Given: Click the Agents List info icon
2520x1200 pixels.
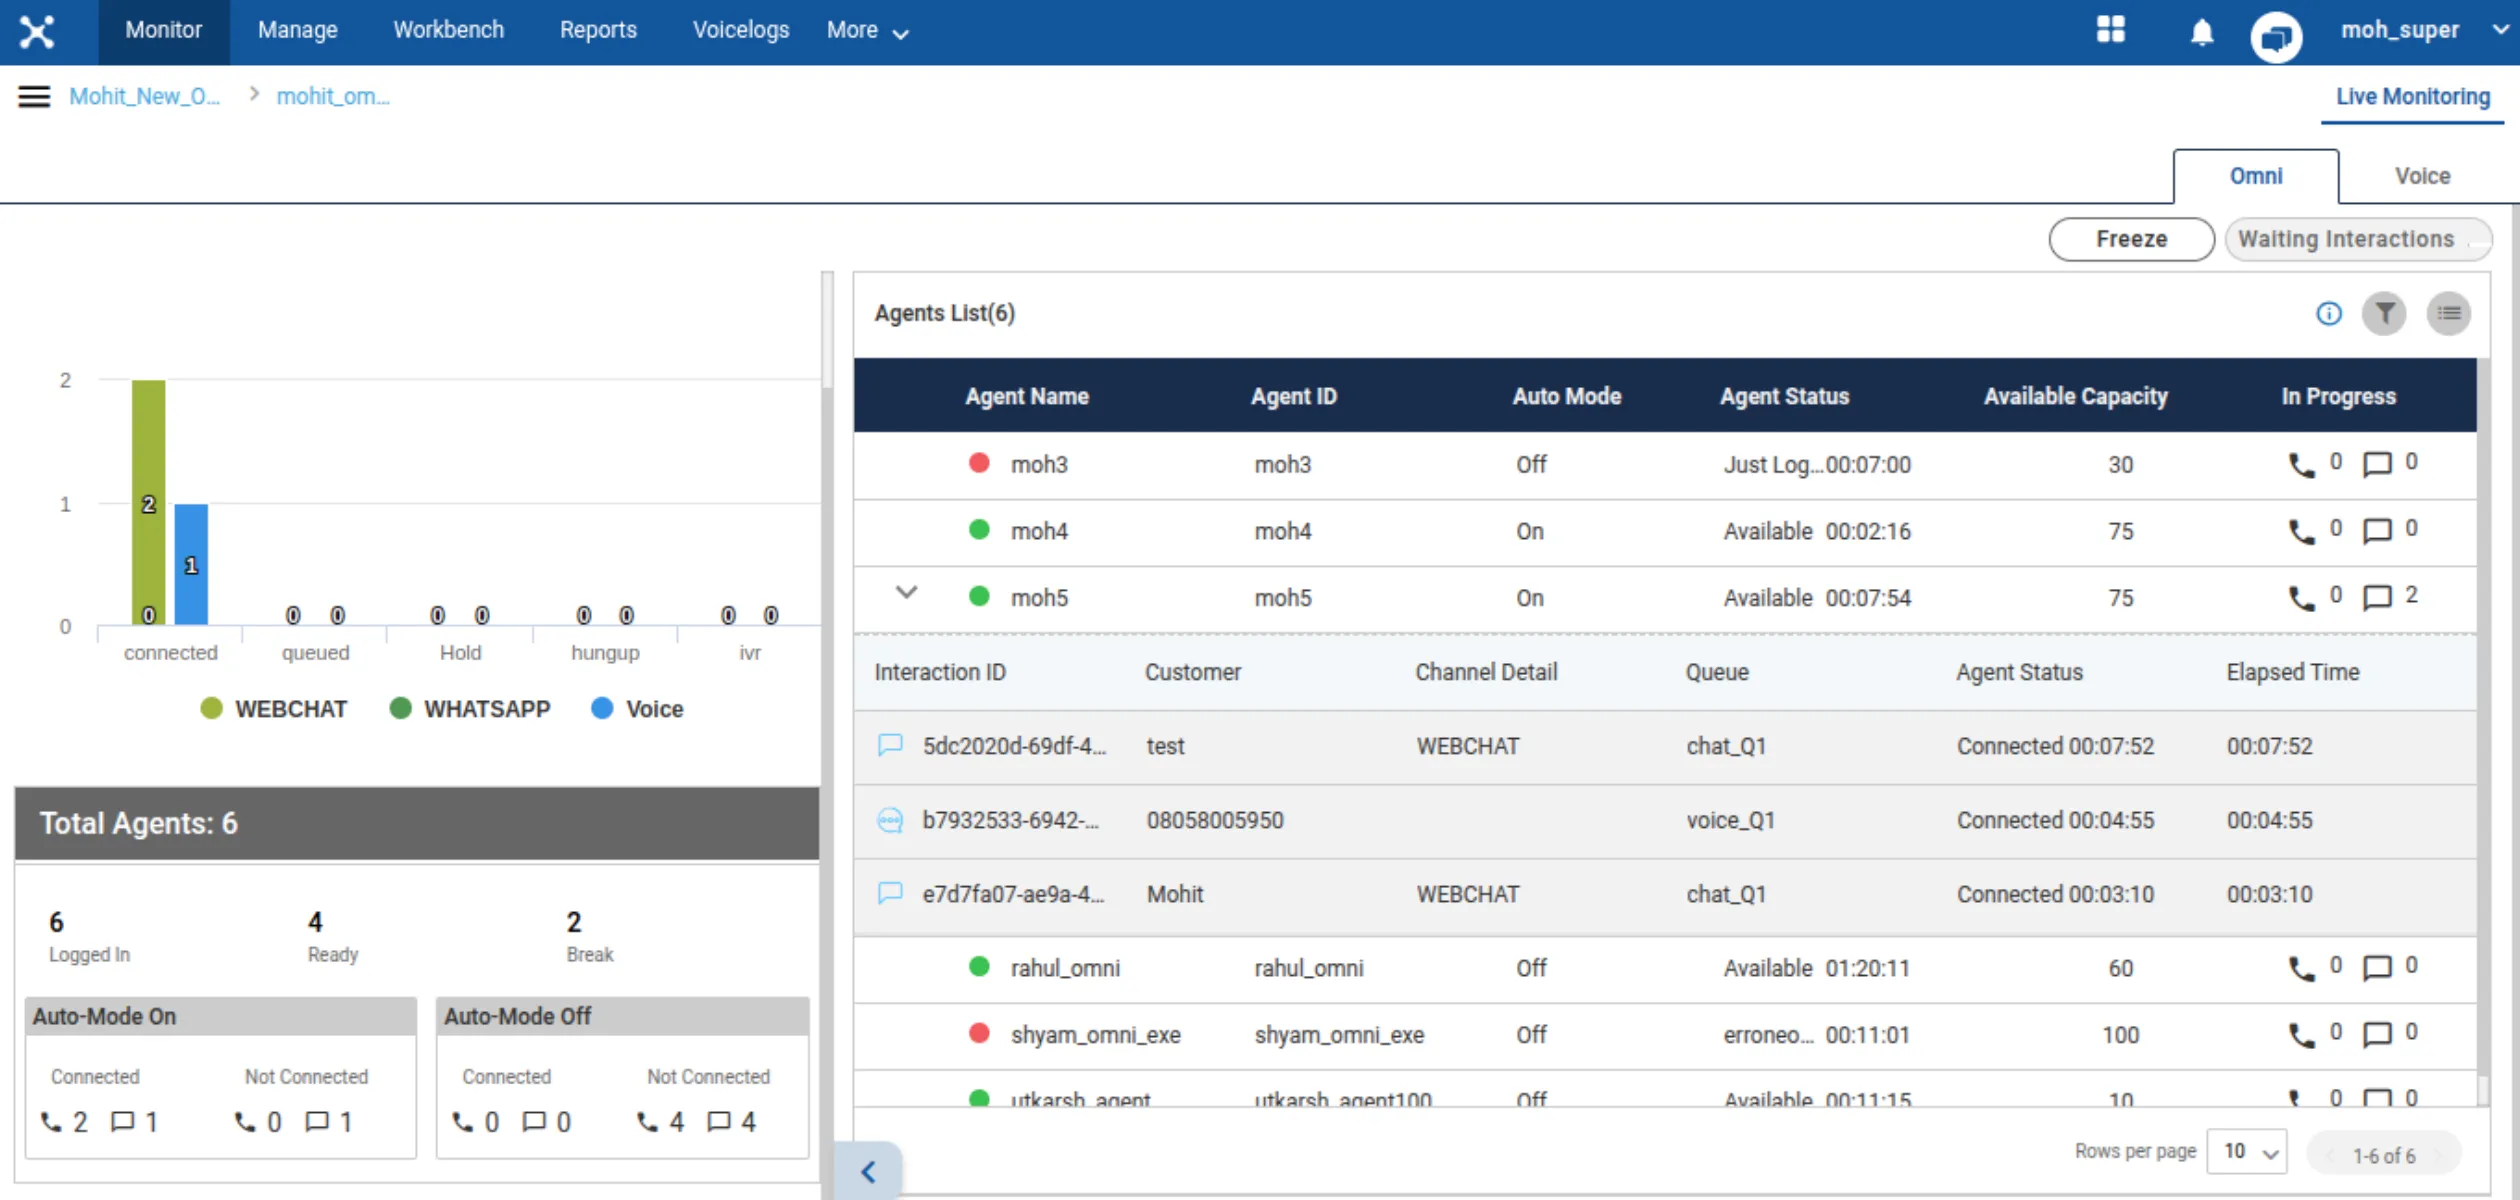Looking at the screenshot, I should 2329,314.
